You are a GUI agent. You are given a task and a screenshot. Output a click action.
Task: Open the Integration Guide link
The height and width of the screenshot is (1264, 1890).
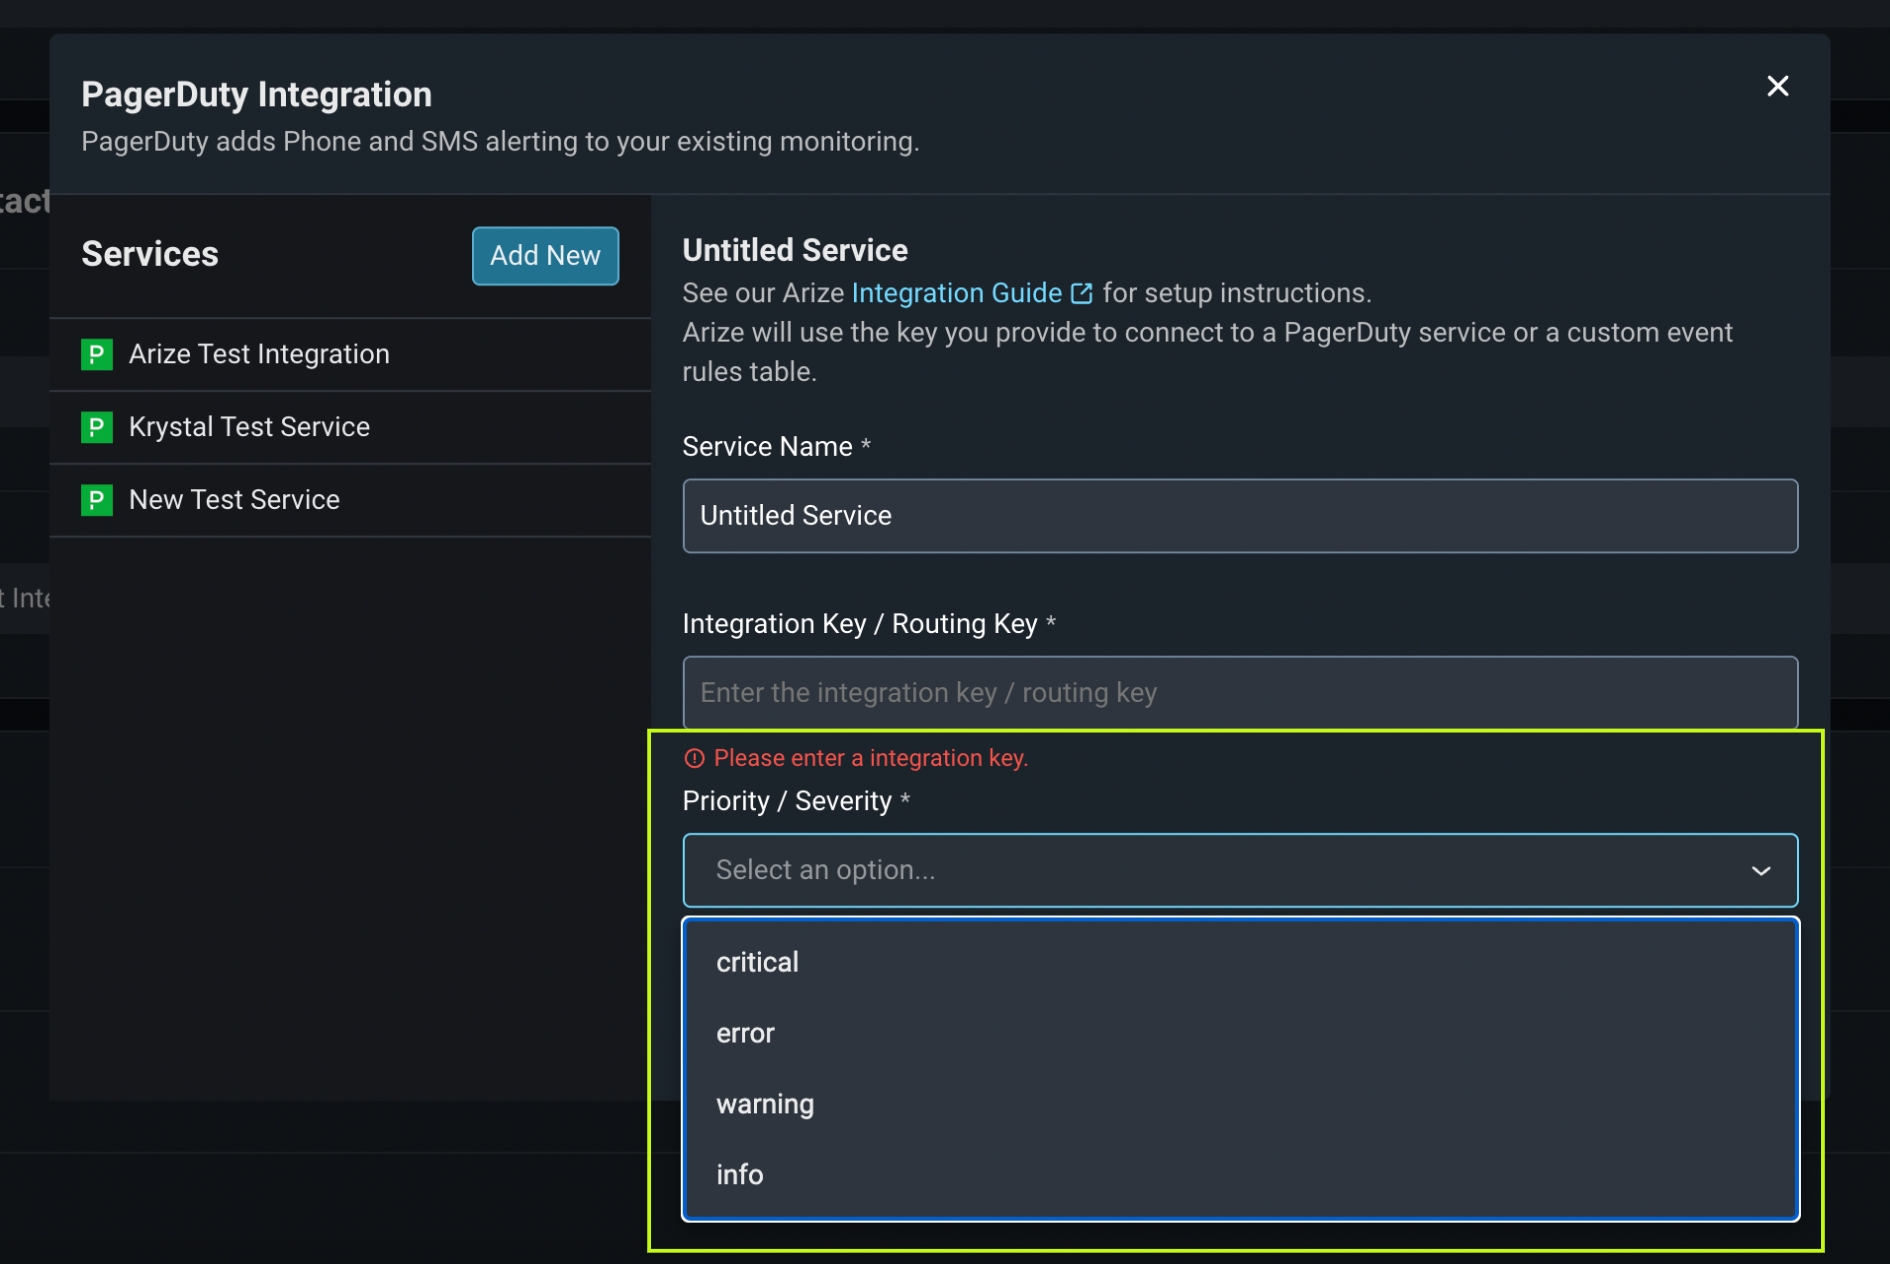[956, 293]
